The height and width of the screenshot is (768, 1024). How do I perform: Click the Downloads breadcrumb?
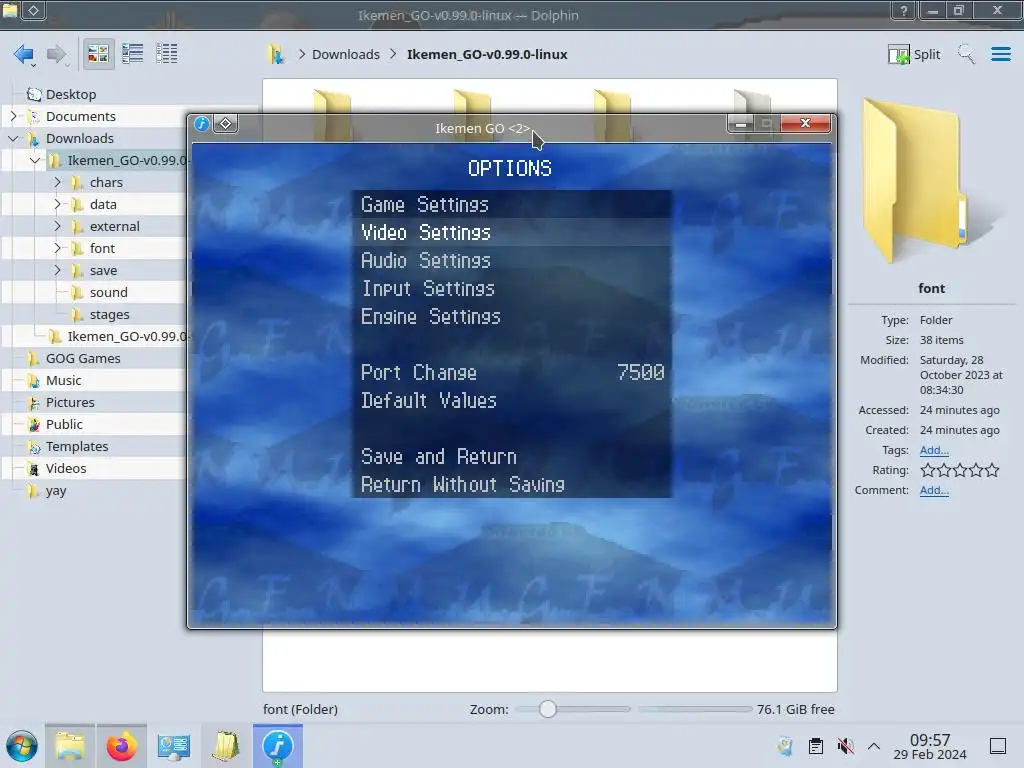345,54
